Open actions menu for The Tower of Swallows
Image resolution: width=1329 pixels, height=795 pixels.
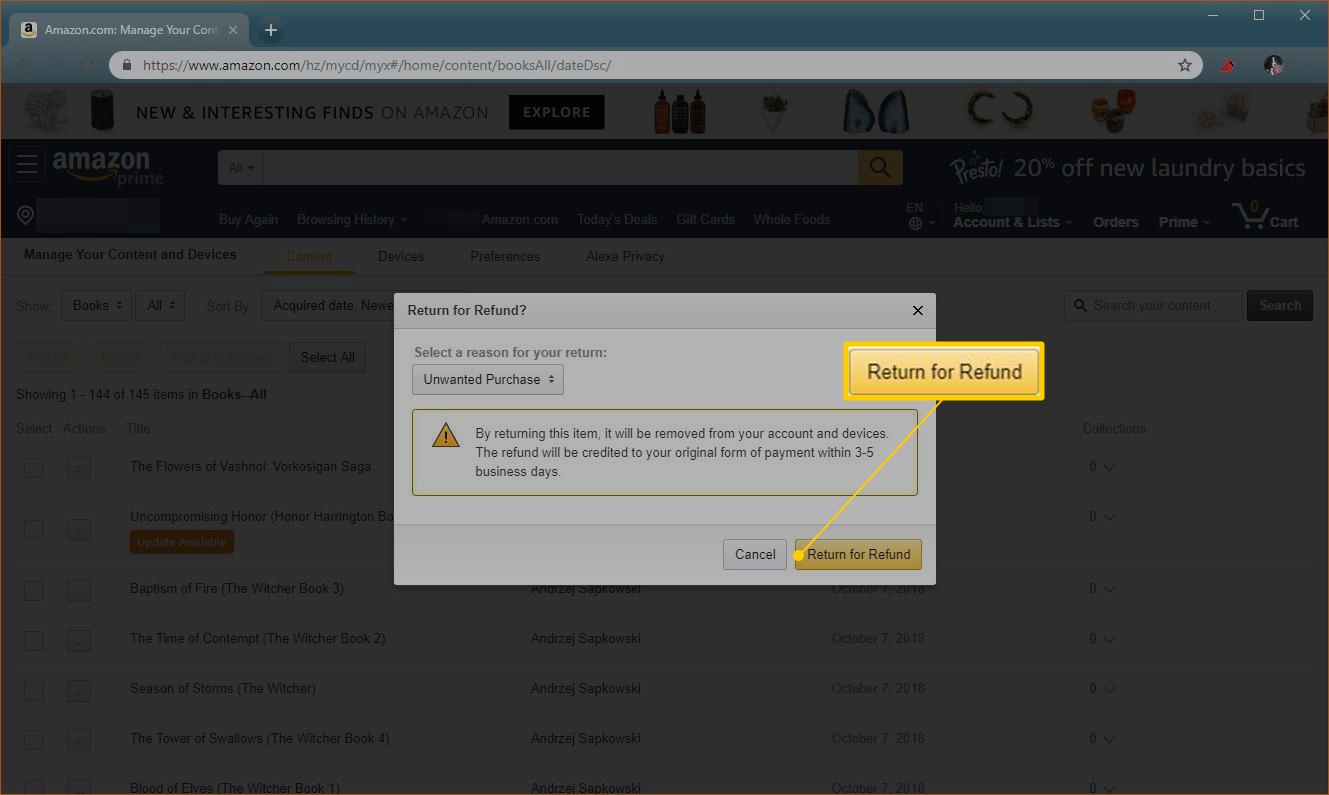(x=79, y=740)
